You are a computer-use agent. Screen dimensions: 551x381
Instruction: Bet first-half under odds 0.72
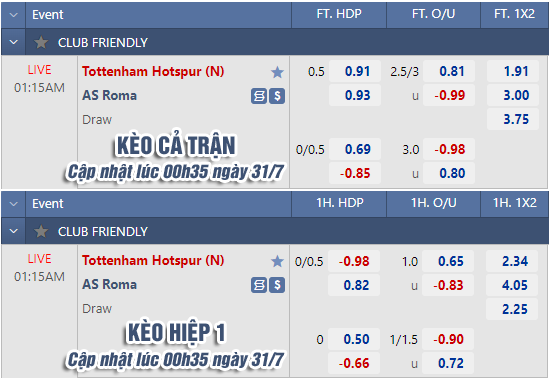pyautogui.click(x=448, y=363)
